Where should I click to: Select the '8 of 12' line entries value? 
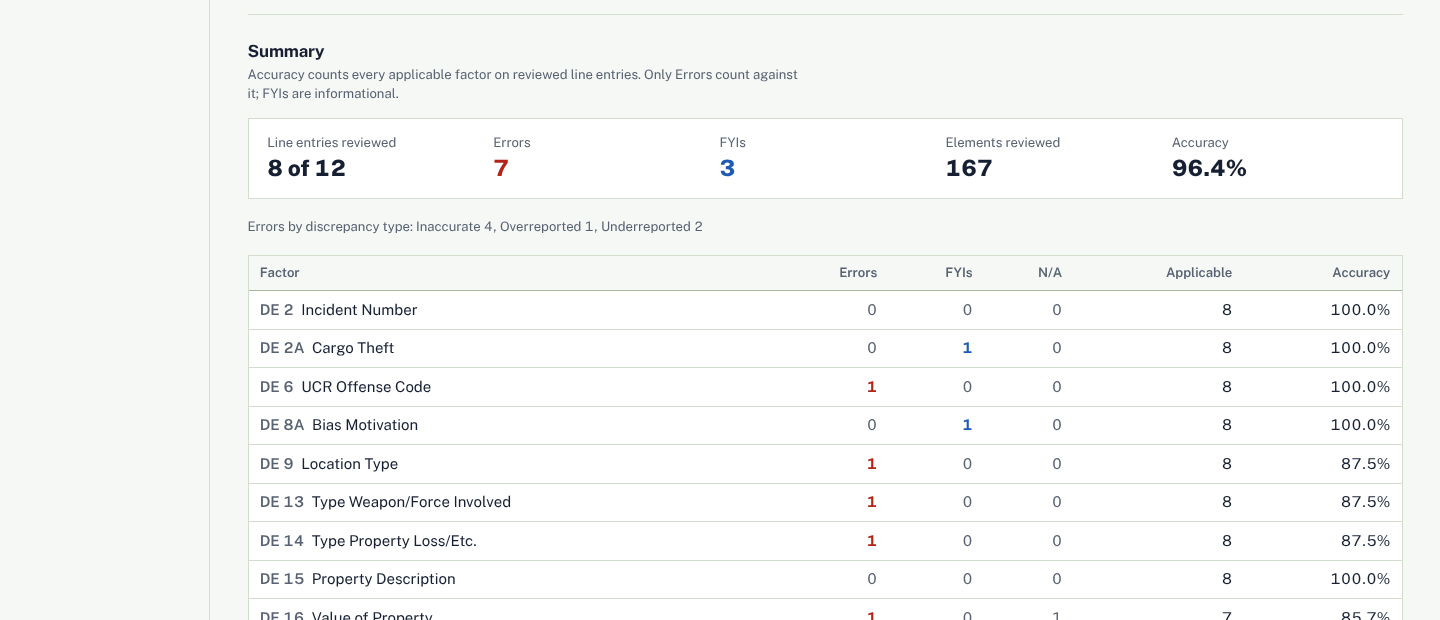point(306,168)
